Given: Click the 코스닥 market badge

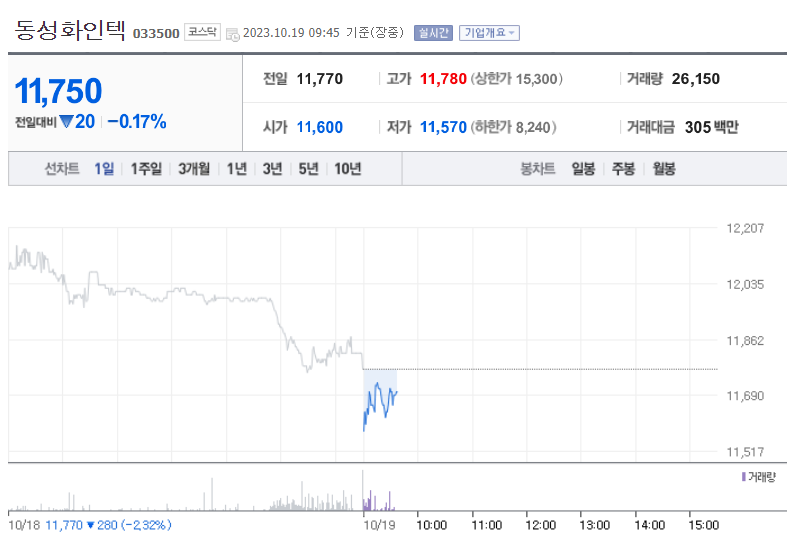Looking at the screenshot, I should pyautogui.click(x=202, y=32).
